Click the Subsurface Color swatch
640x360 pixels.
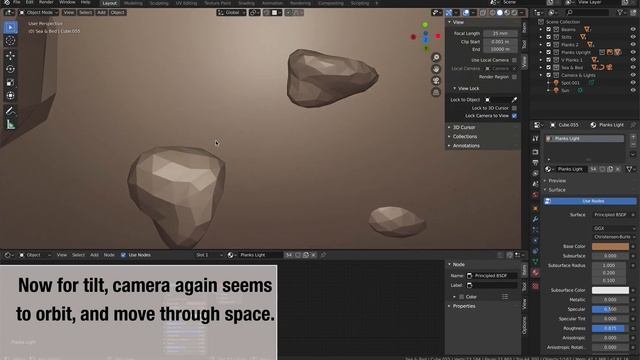click(x=610, y=290)
